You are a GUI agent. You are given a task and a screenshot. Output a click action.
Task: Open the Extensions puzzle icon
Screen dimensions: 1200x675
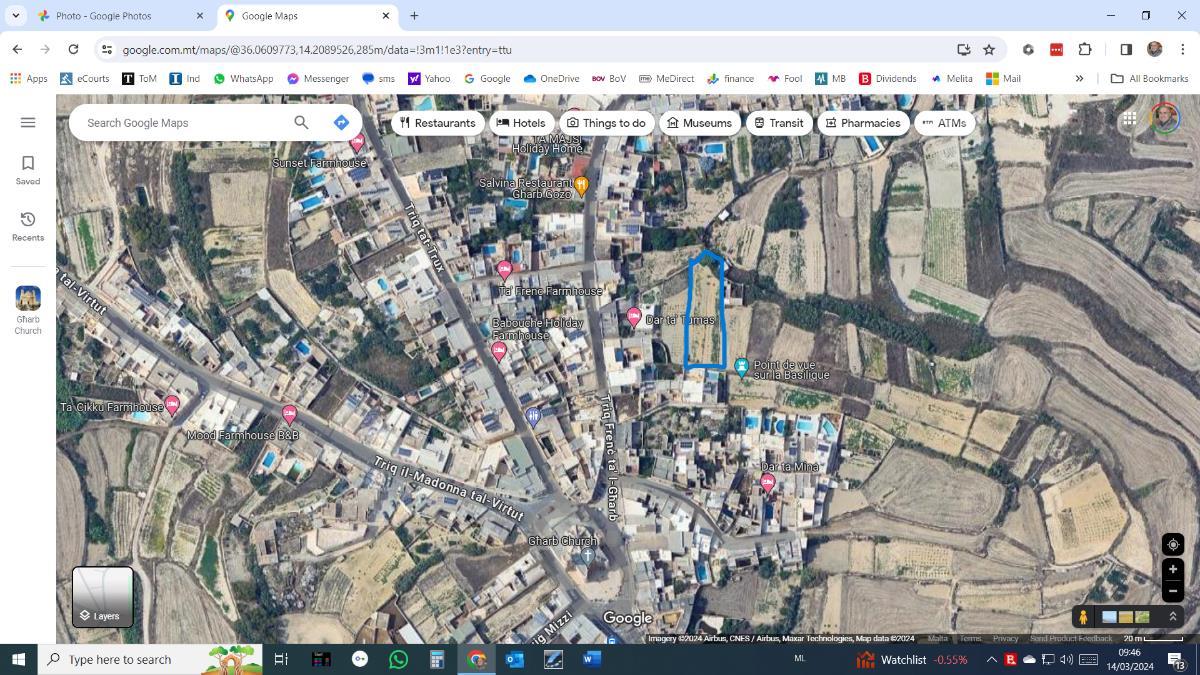(1085, 49)
